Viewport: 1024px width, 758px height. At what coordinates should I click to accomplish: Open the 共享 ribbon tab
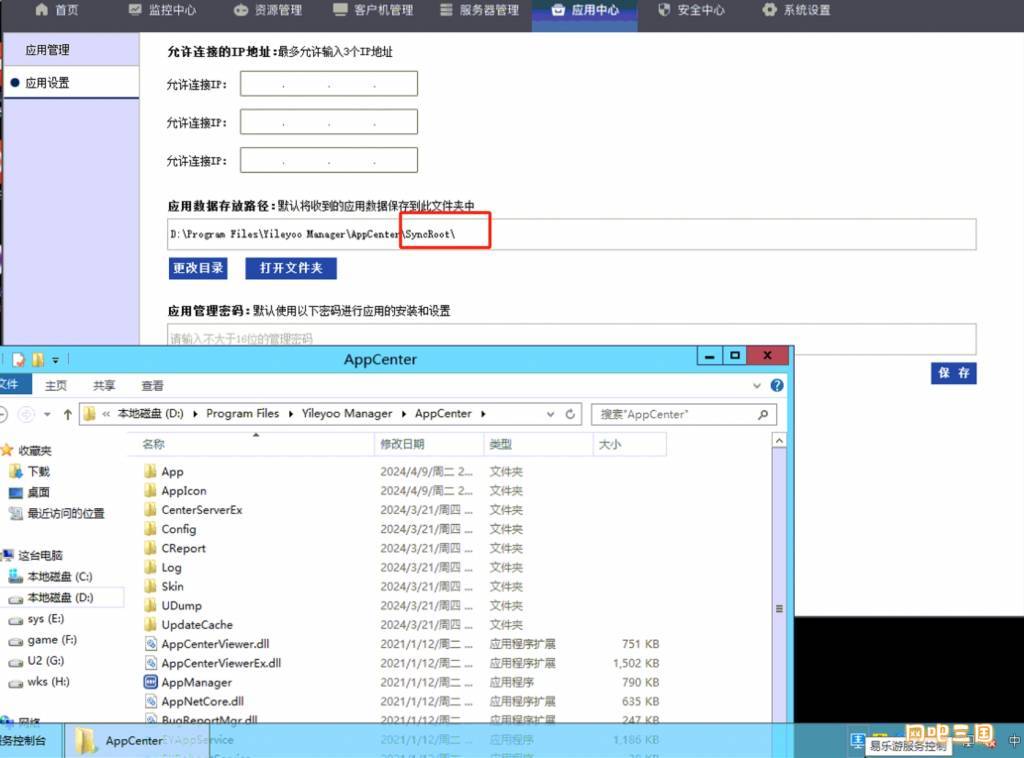pyautogui.click(x=104, y=385)
